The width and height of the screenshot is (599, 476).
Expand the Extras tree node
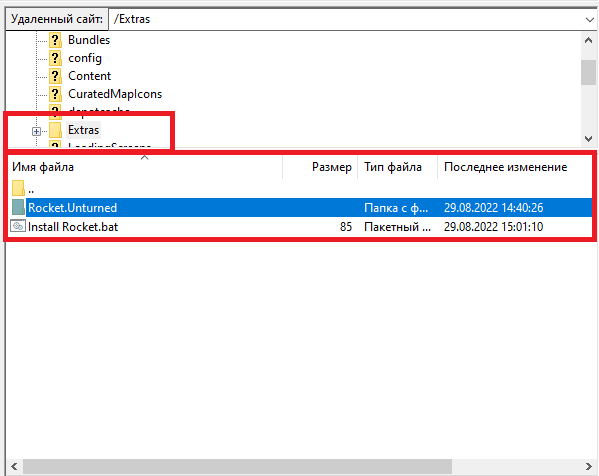coord(36,131)
